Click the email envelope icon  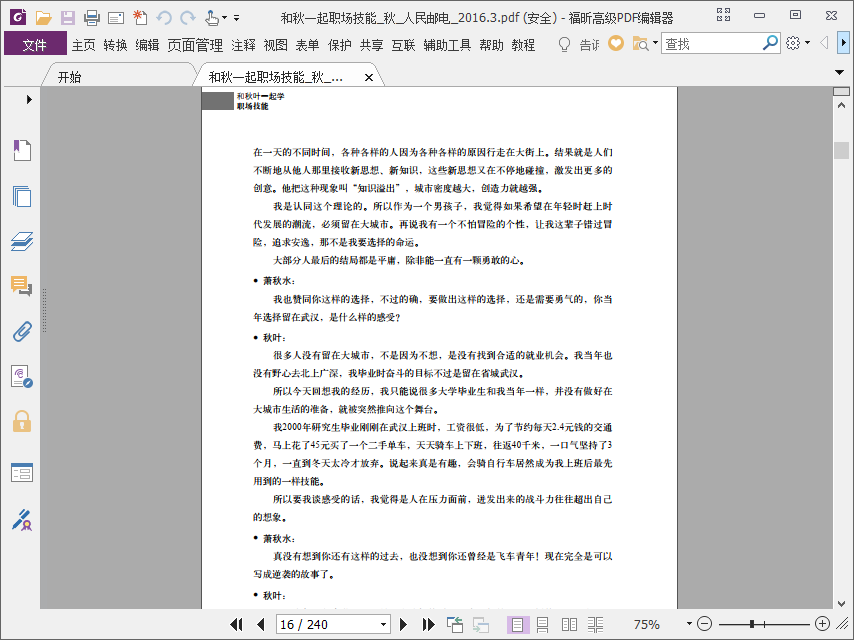[x=115, y=19]
